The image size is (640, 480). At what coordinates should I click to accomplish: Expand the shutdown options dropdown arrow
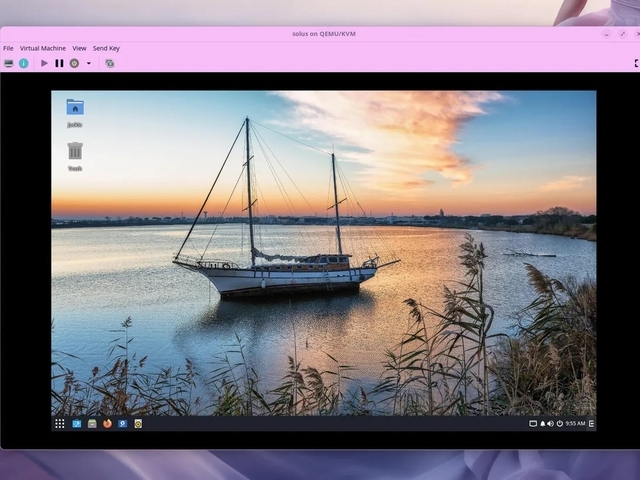tap(89, 63)
